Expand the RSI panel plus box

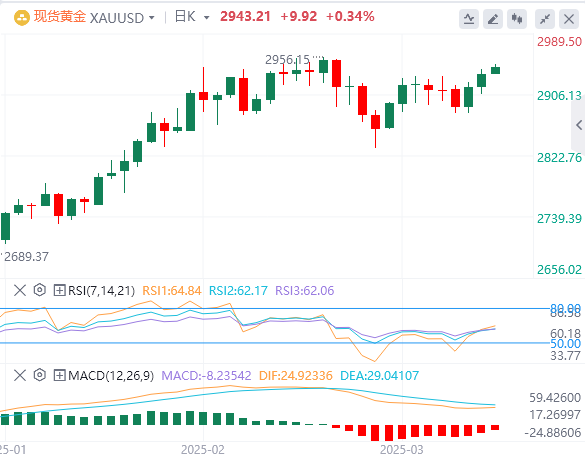pyautogui.click(x=60, y=290)
